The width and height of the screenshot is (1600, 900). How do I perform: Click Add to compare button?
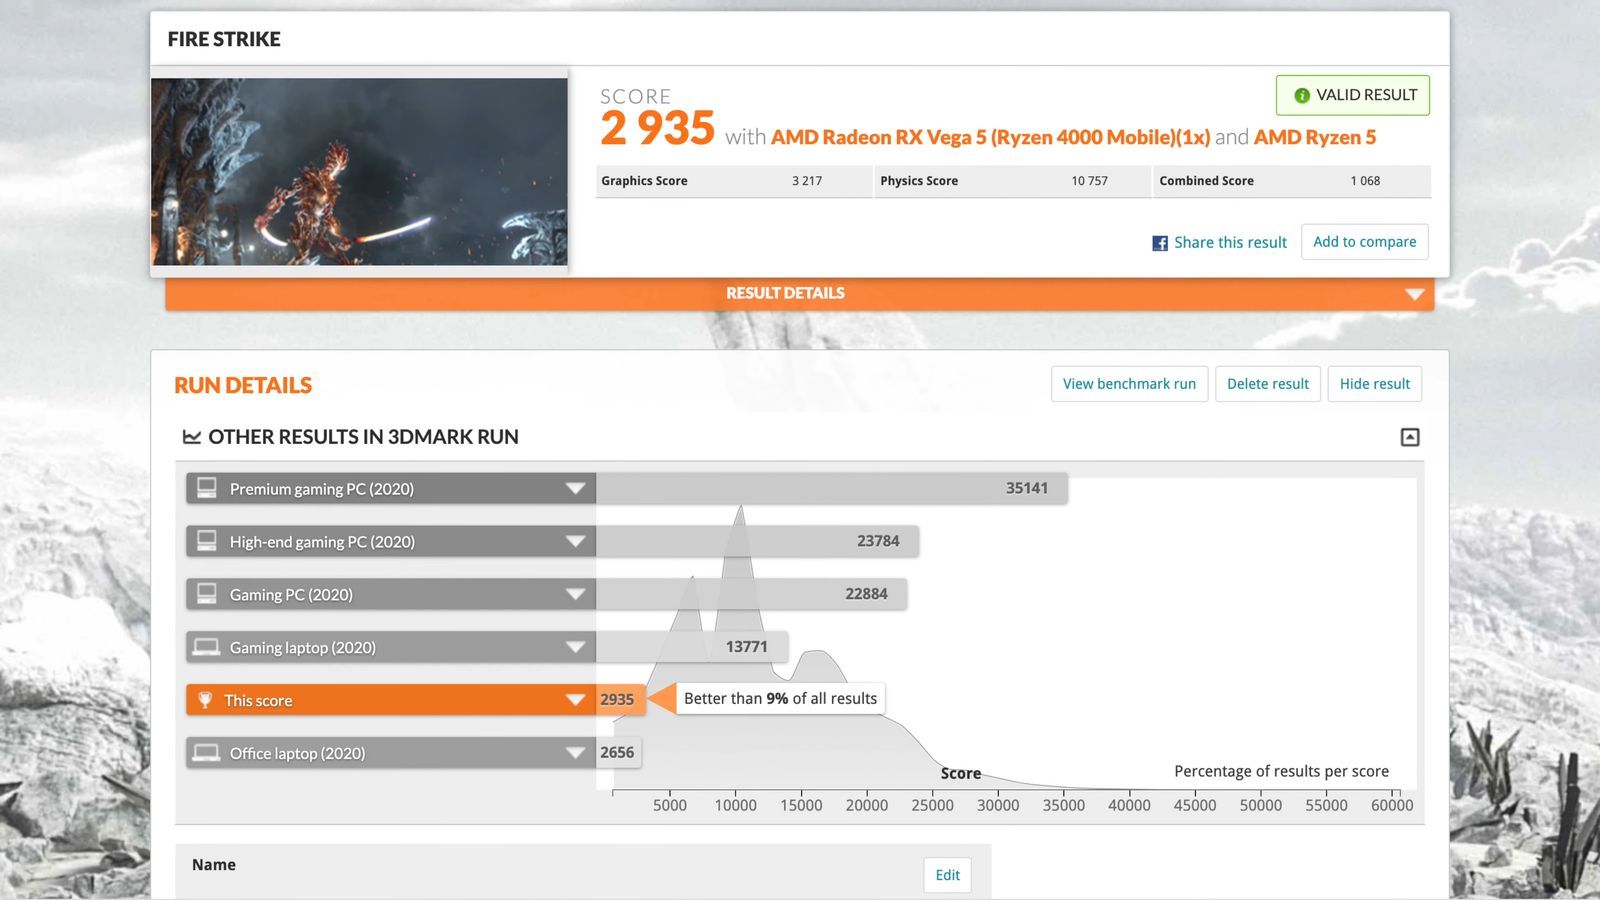(x=1364, y=242)
